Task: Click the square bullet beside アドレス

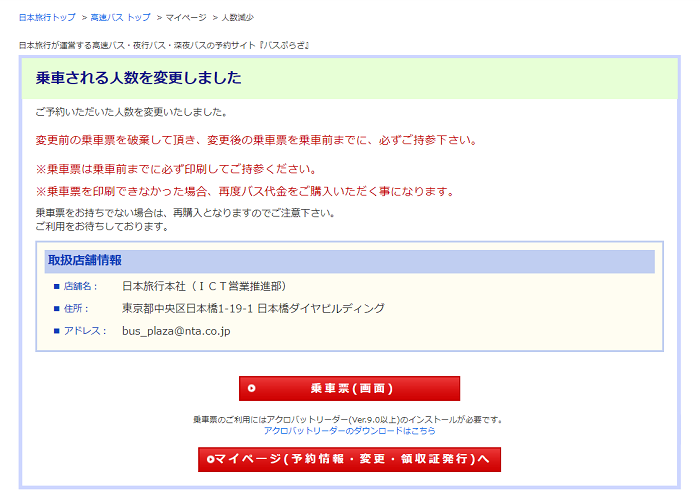Action: tap(57, 331)
